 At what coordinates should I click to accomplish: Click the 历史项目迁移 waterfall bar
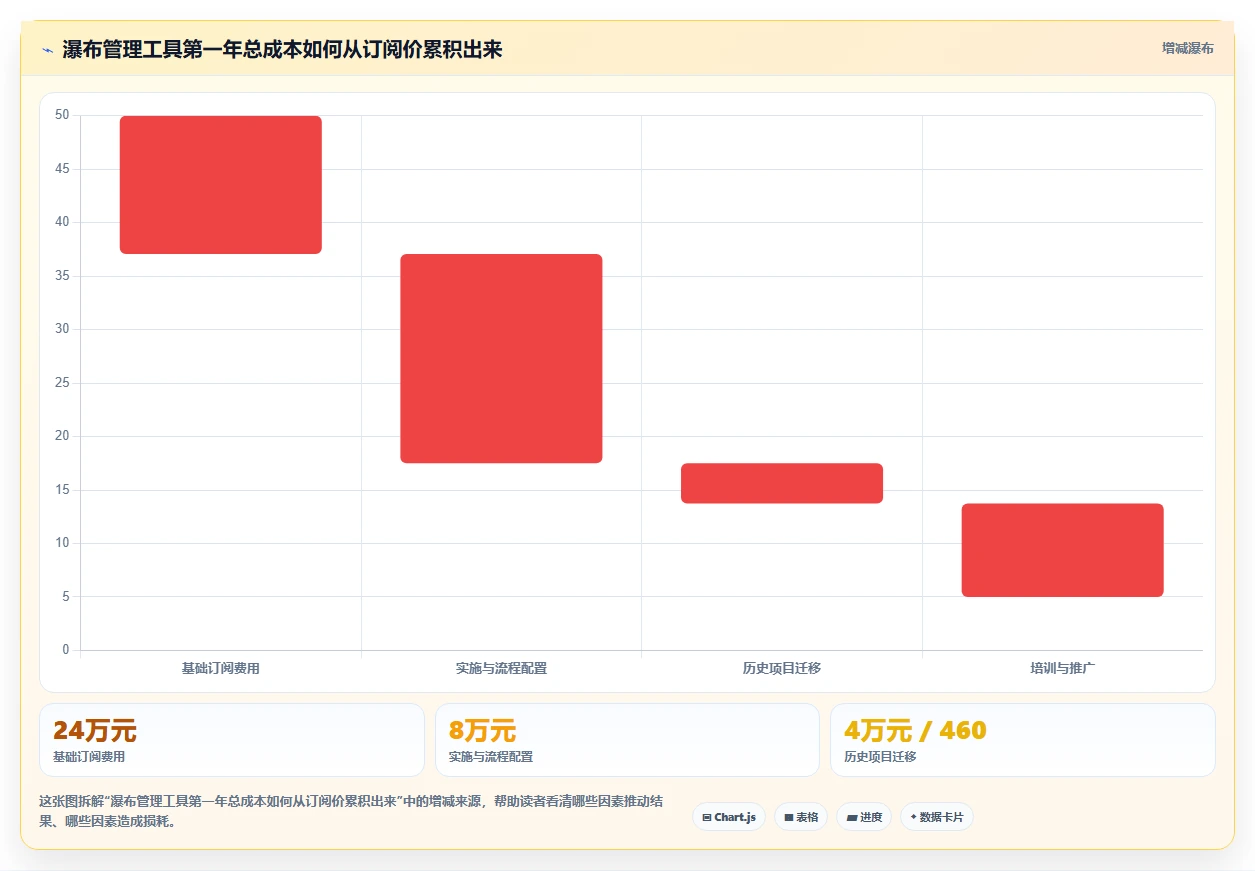(x=782, y=483)
